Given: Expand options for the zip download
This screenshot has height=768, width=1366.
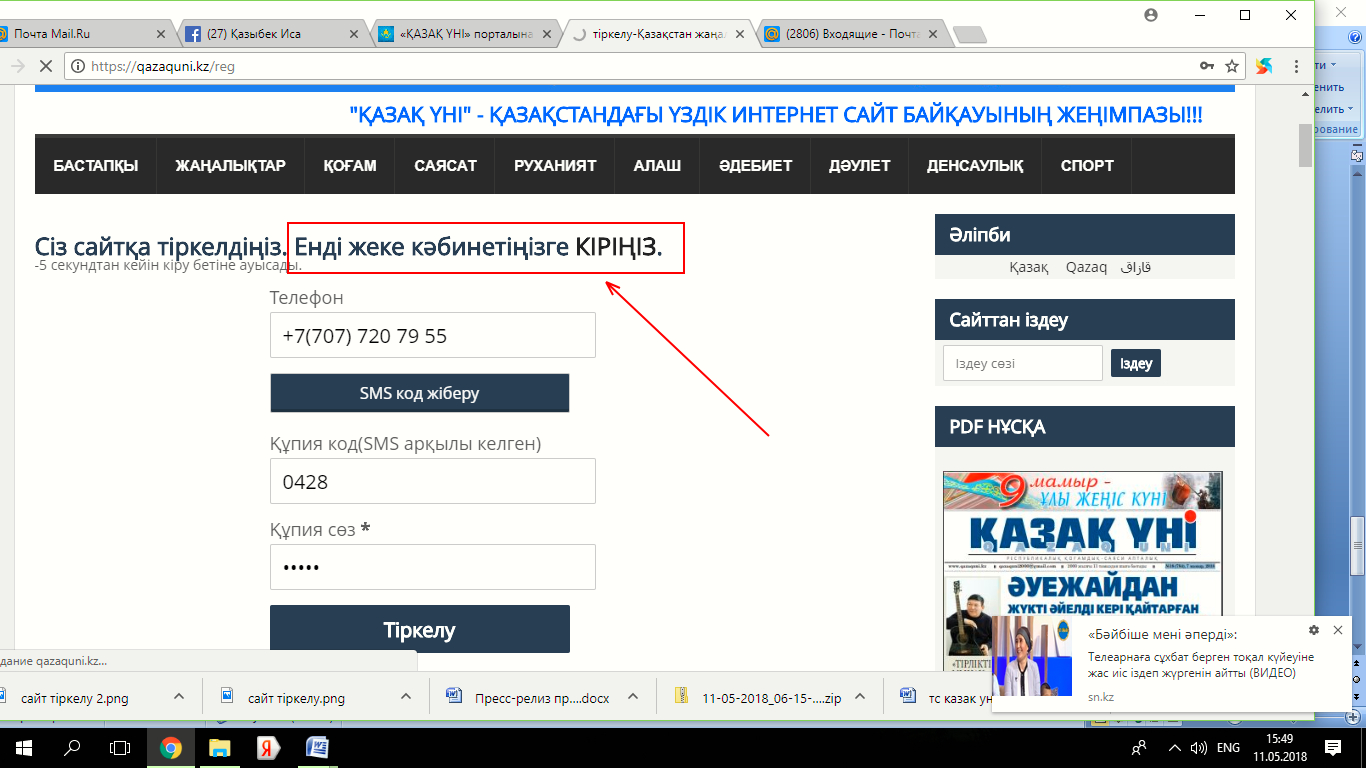Looking at the screenshot, I should tap(860, 697).
